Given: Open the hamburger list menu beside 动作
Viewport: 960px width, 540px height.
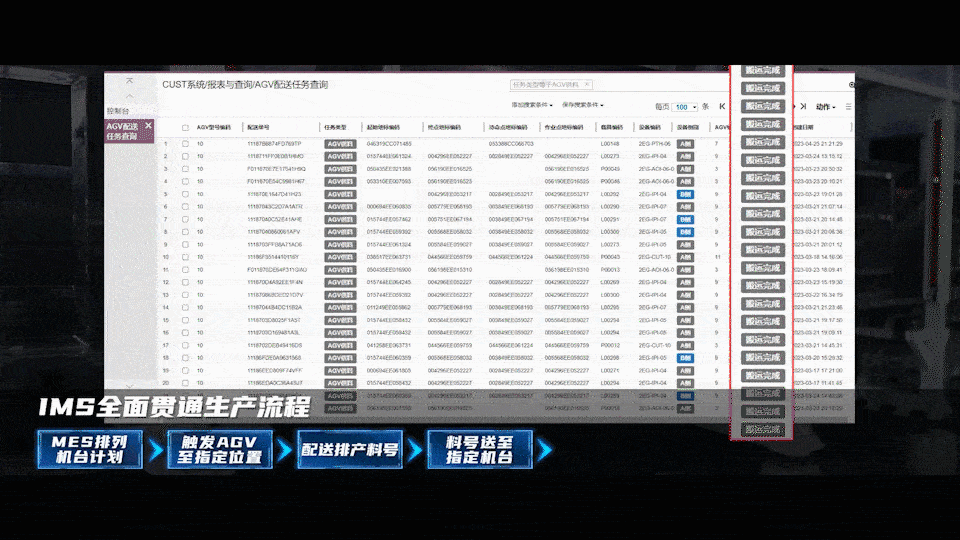Looking at the screenshot, I should (848, 107).
